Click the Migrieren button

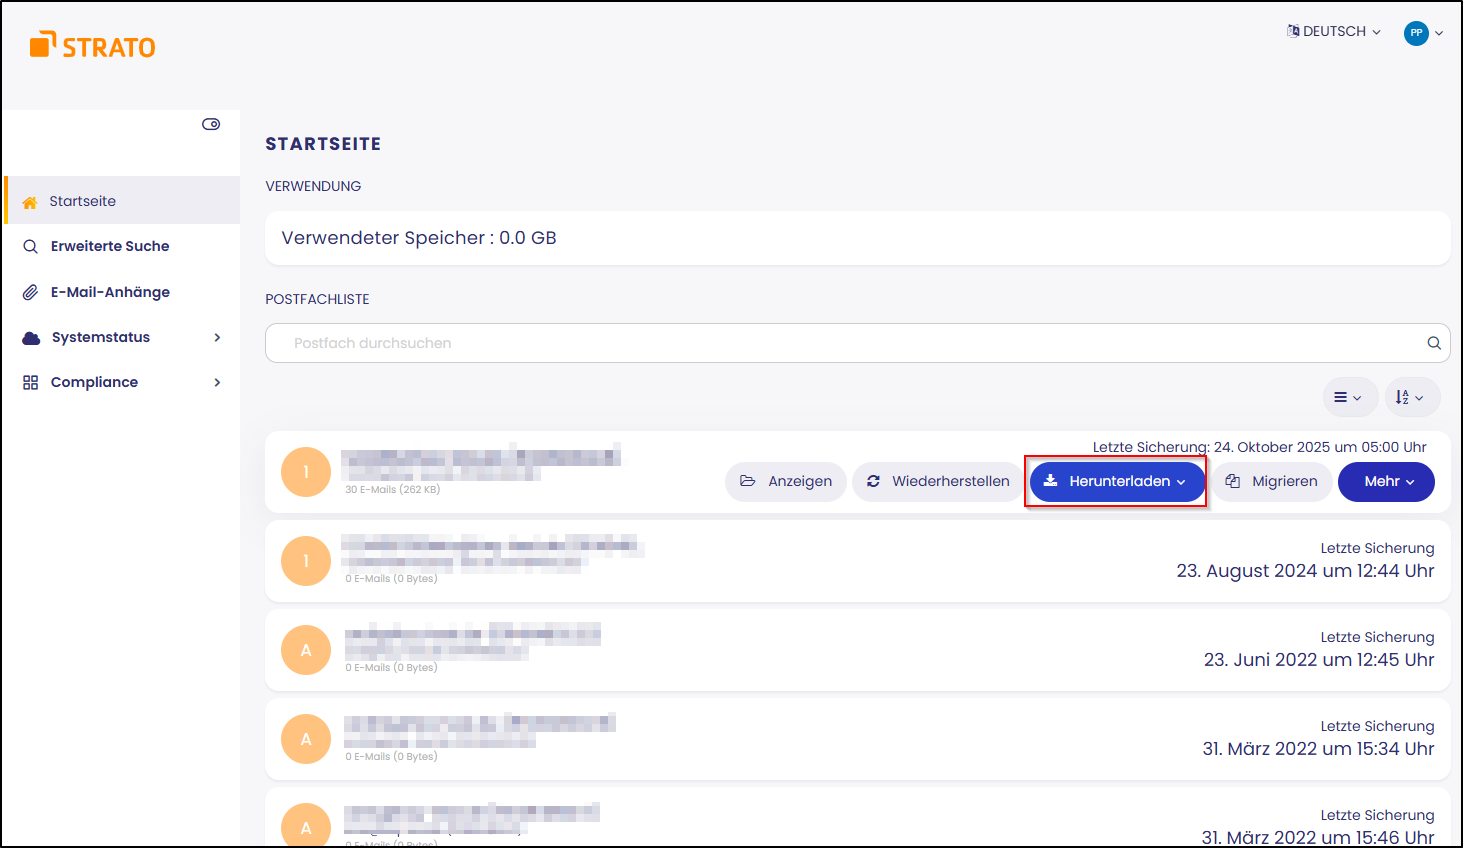click(1272, 481)
